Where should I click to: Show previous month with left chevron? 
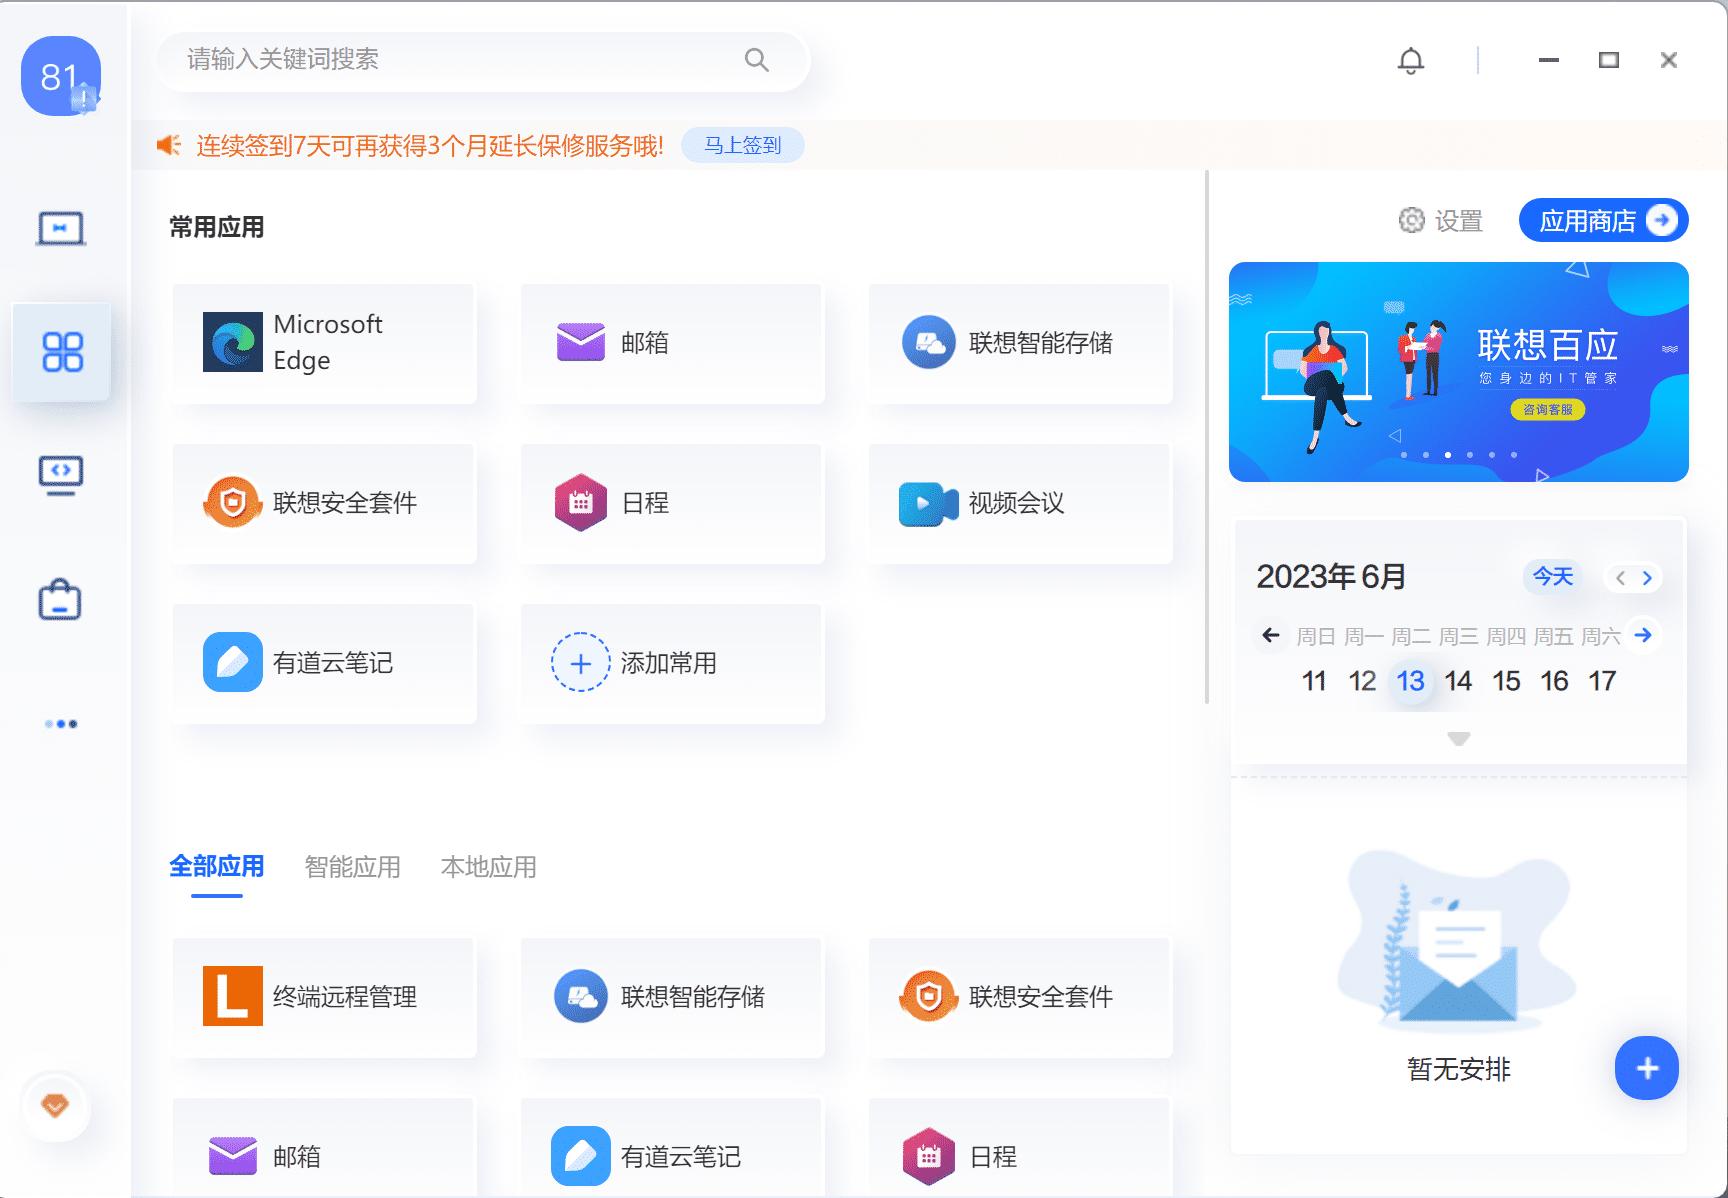pos(1620,577)
